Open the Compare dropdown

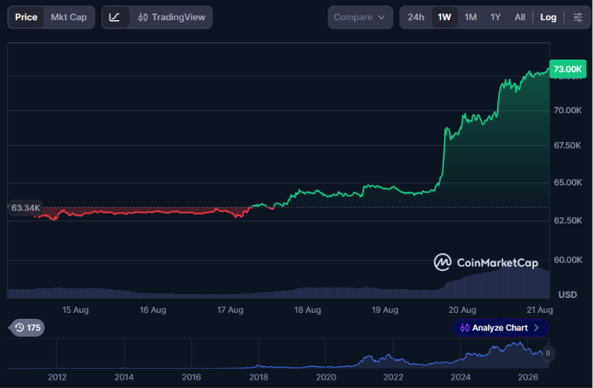point(360,17)
